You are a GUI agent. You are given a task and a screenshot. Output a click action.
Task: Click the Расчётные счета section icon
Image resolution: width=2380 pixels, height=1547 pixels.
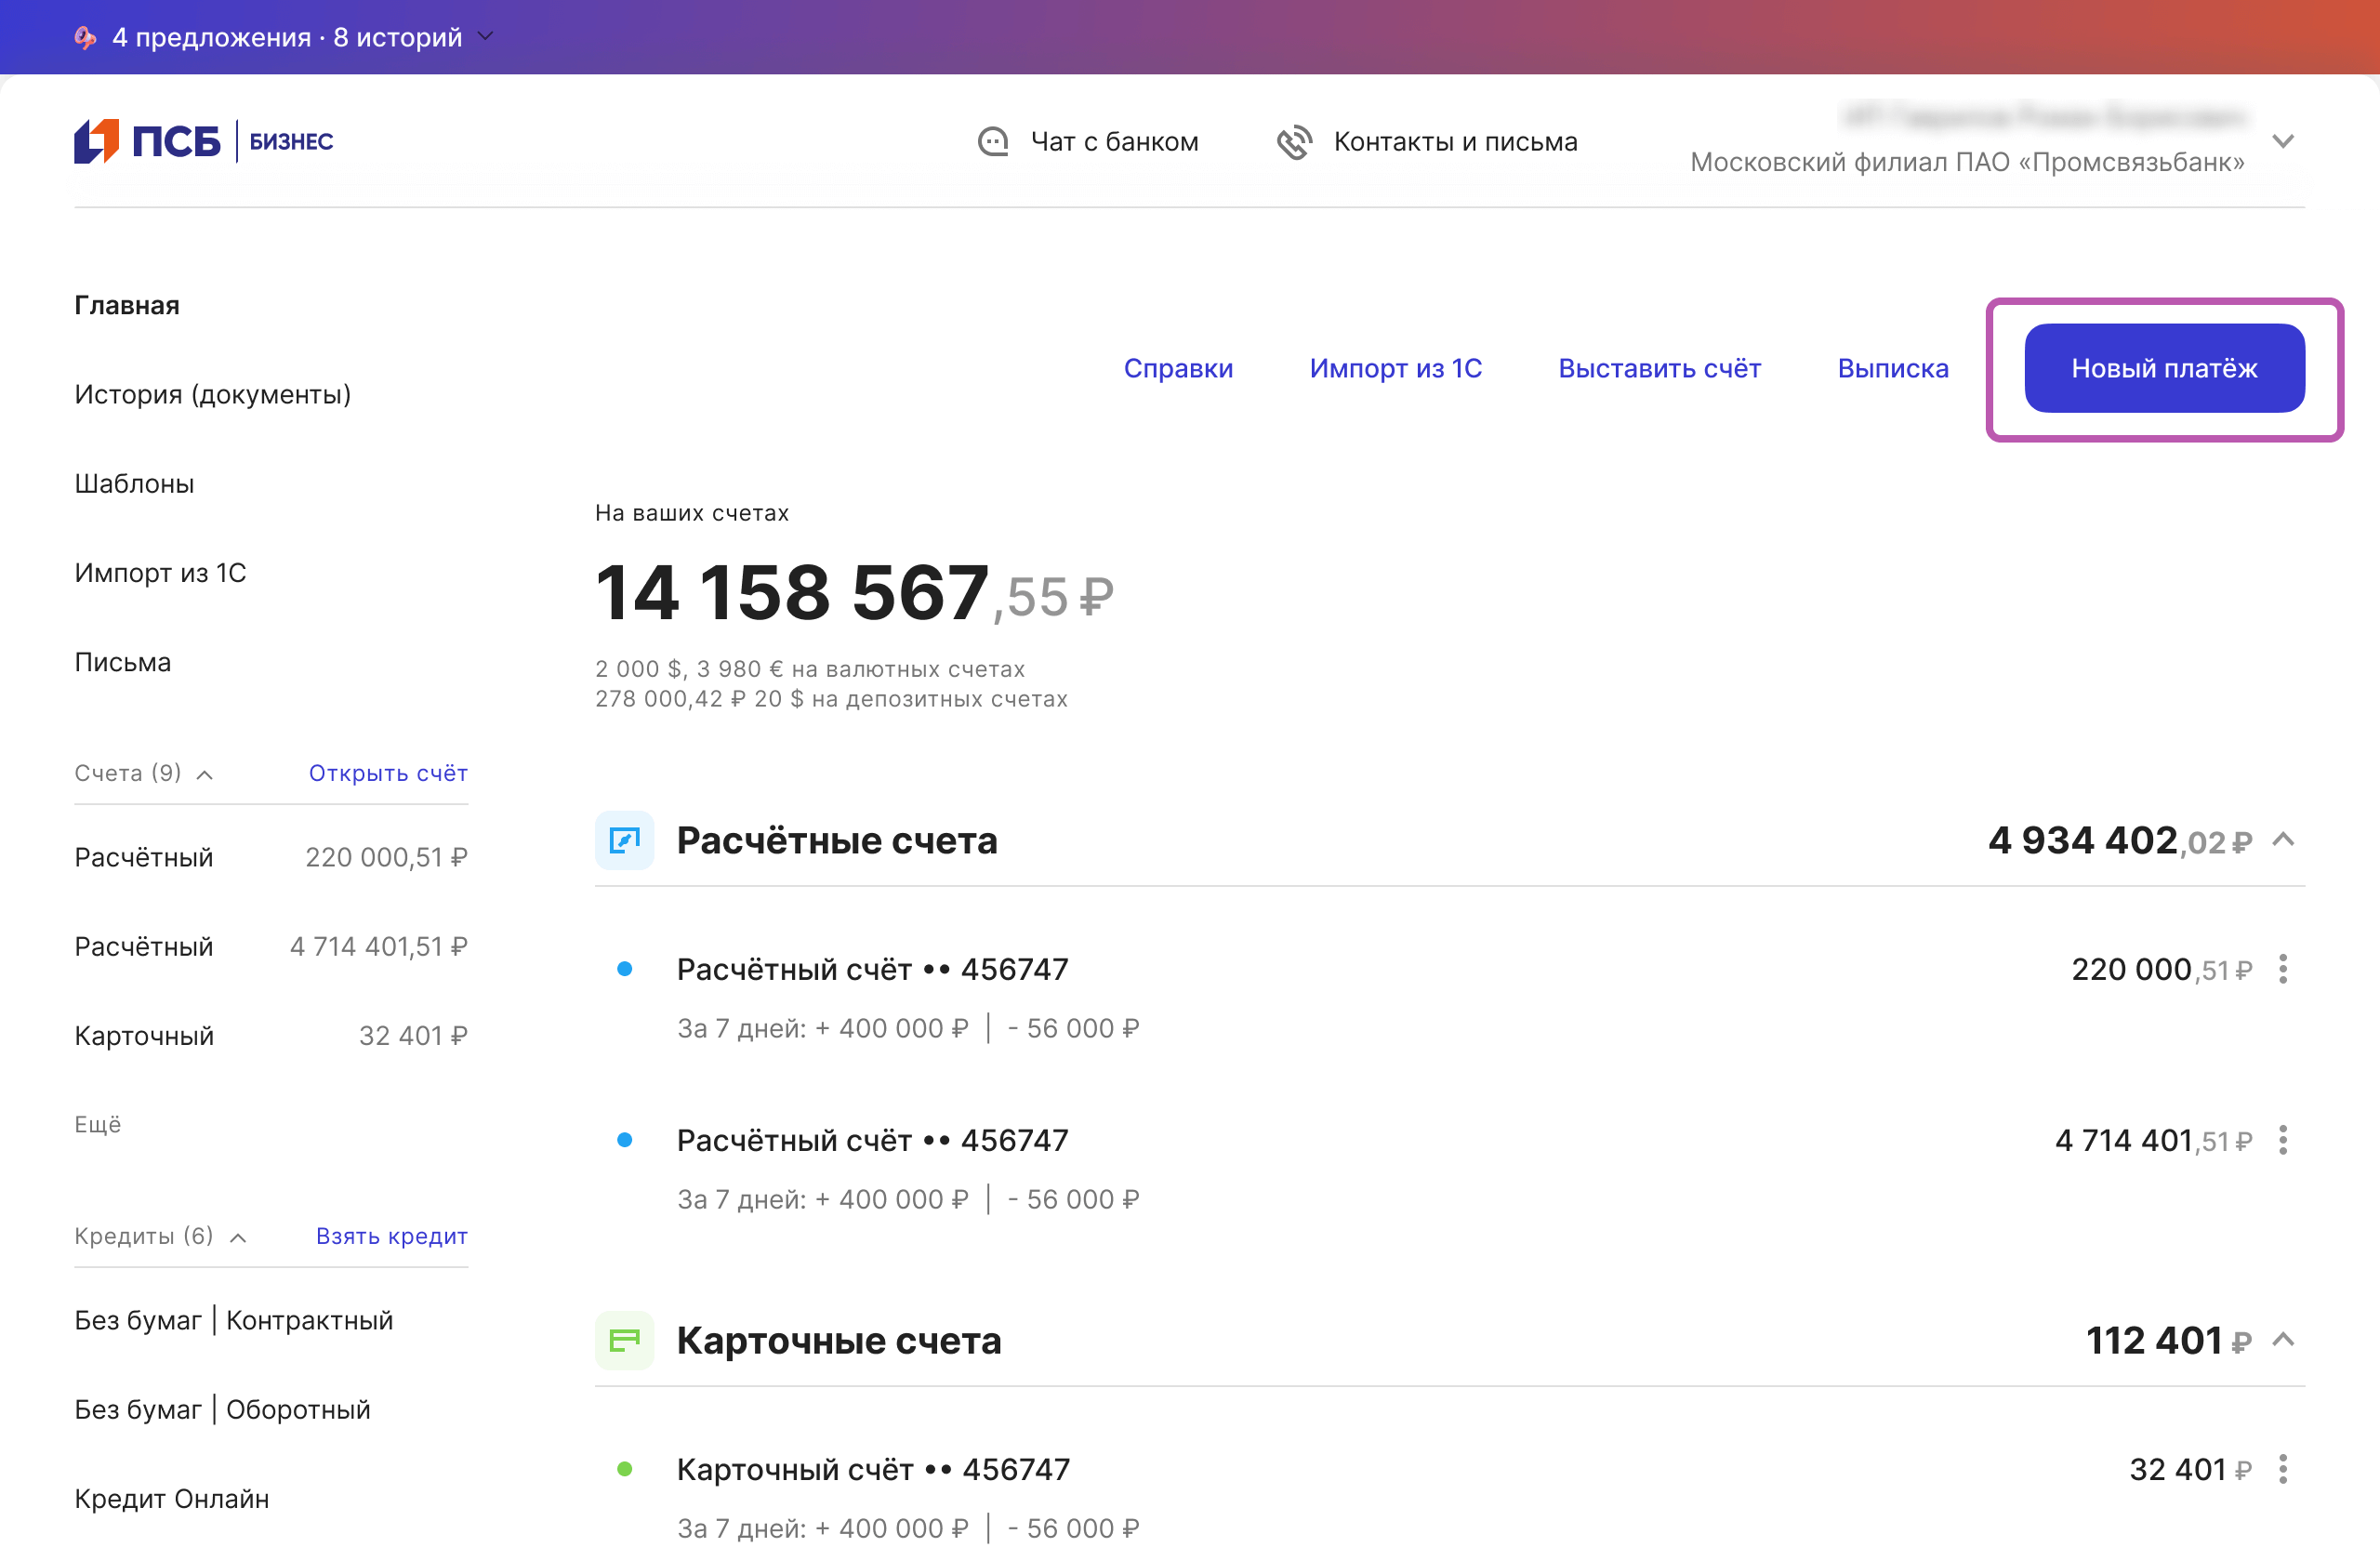pyautogui.click(x=624, y=840)
